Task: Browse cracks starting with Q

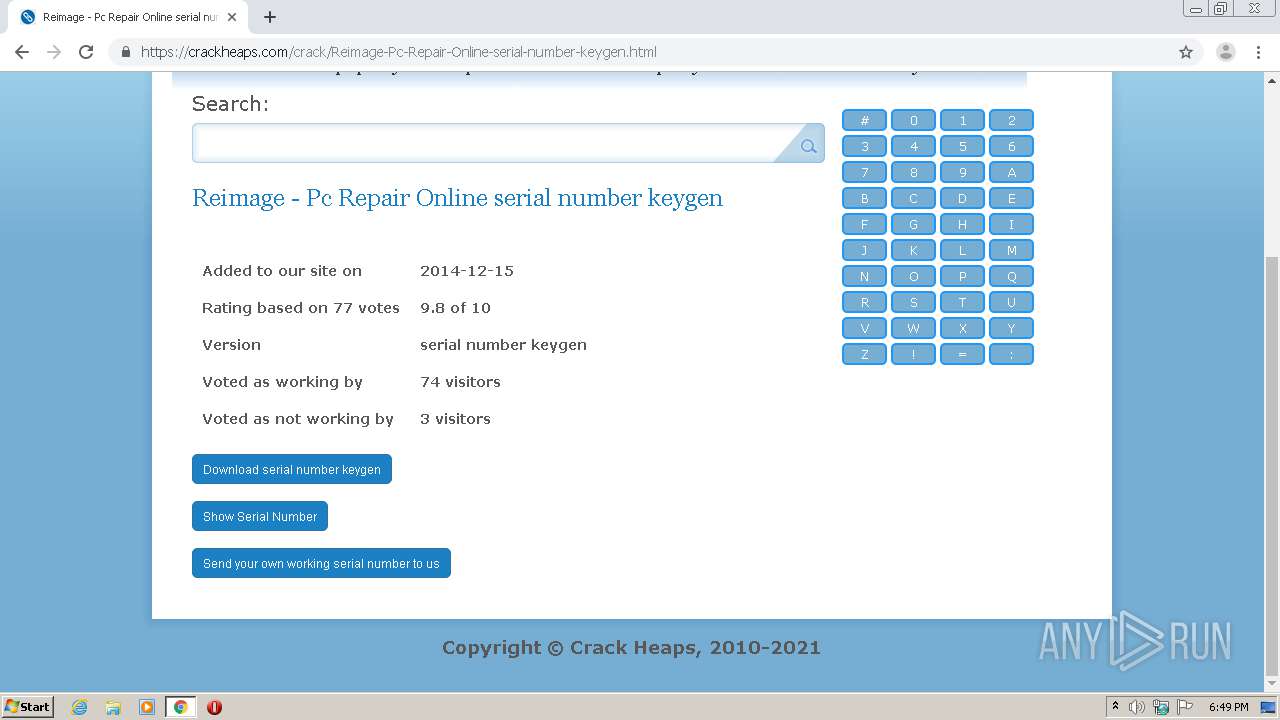Action: 1011,276
